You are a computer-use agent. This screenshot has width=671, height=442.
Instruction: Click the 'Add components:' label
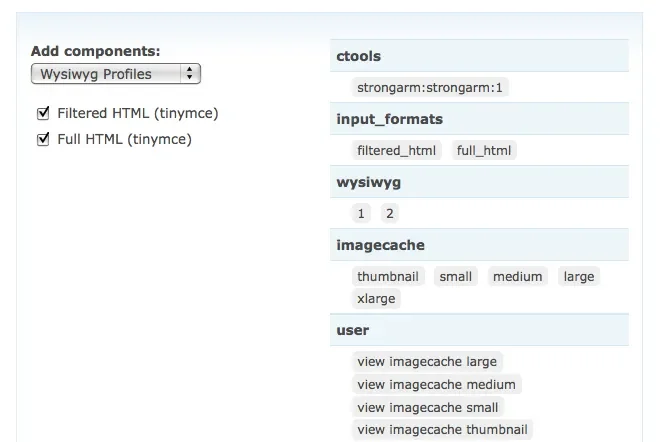pos(95,51)
